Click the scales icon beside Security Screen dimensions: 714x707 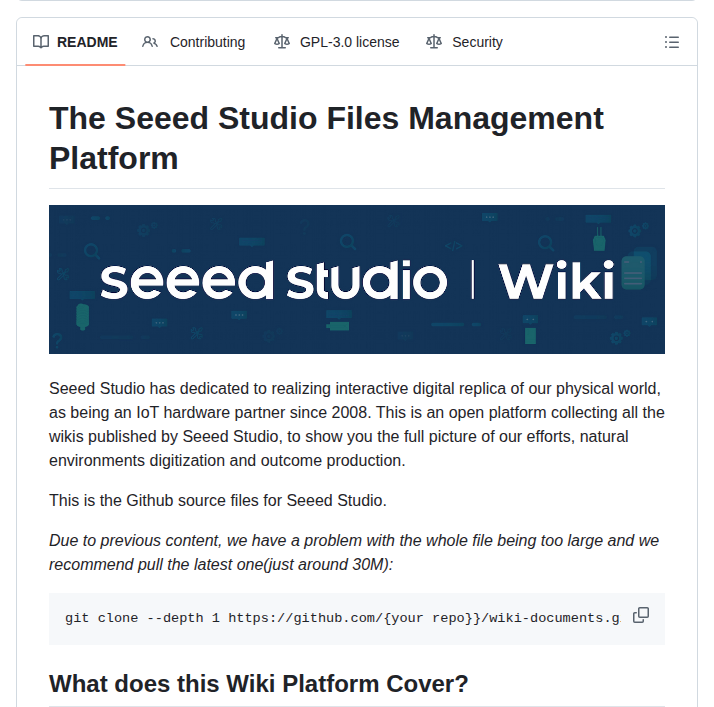(434, 42)
